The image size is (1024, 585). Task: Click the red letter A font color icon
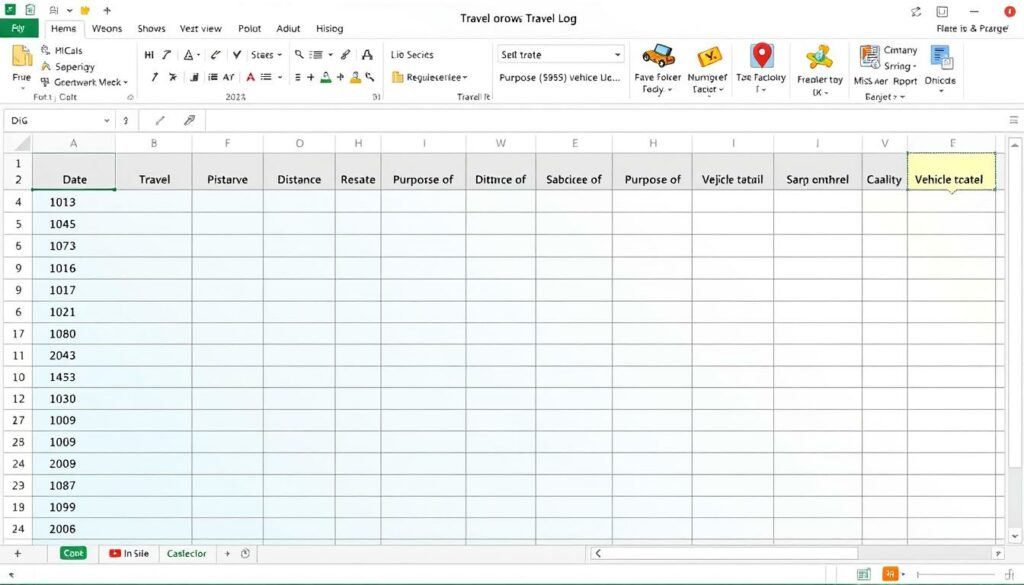250,77
